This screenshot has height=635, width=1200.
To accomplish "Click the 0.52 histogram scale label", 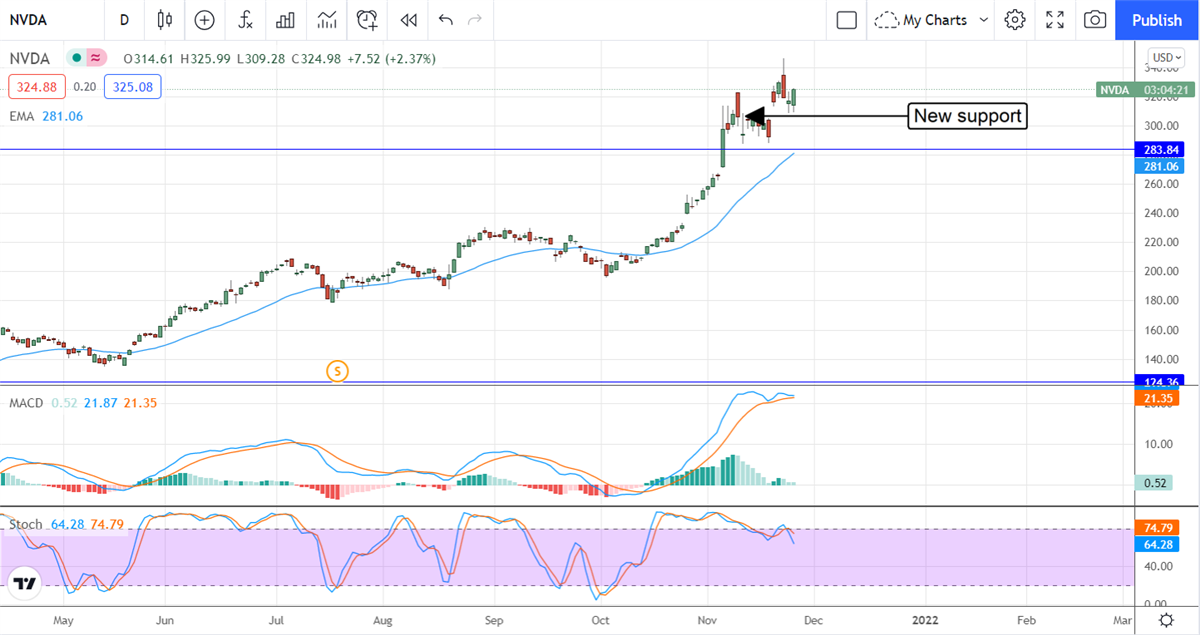I will click(1156, 484).
